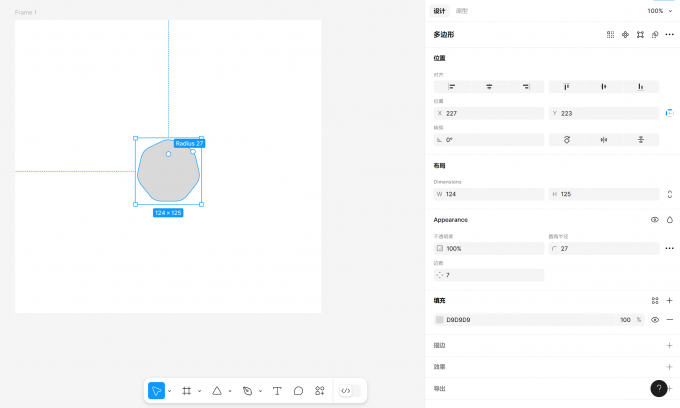
Task: Open the help question mark button
Action: [658, 388]
